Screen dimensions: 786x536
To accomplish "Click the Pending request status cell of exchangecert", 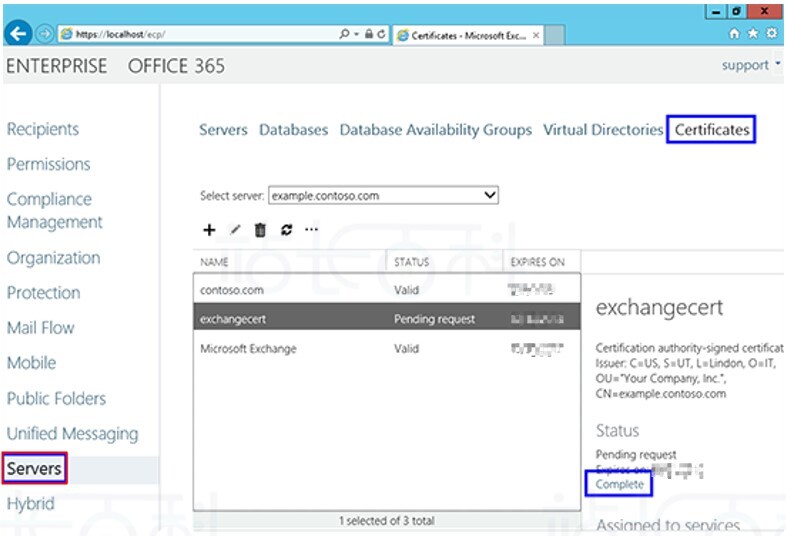I will (434, 319).
